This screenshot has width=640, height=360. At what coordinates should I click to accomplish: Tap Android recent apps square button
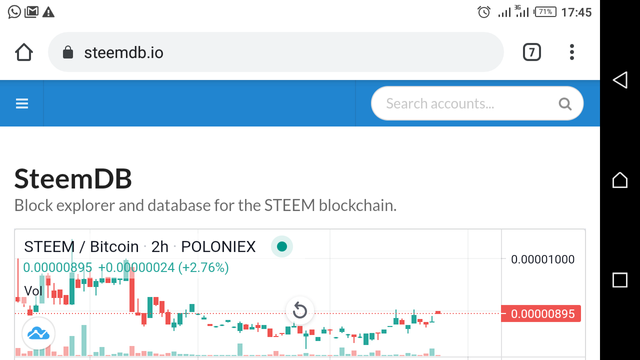[620, 280]
